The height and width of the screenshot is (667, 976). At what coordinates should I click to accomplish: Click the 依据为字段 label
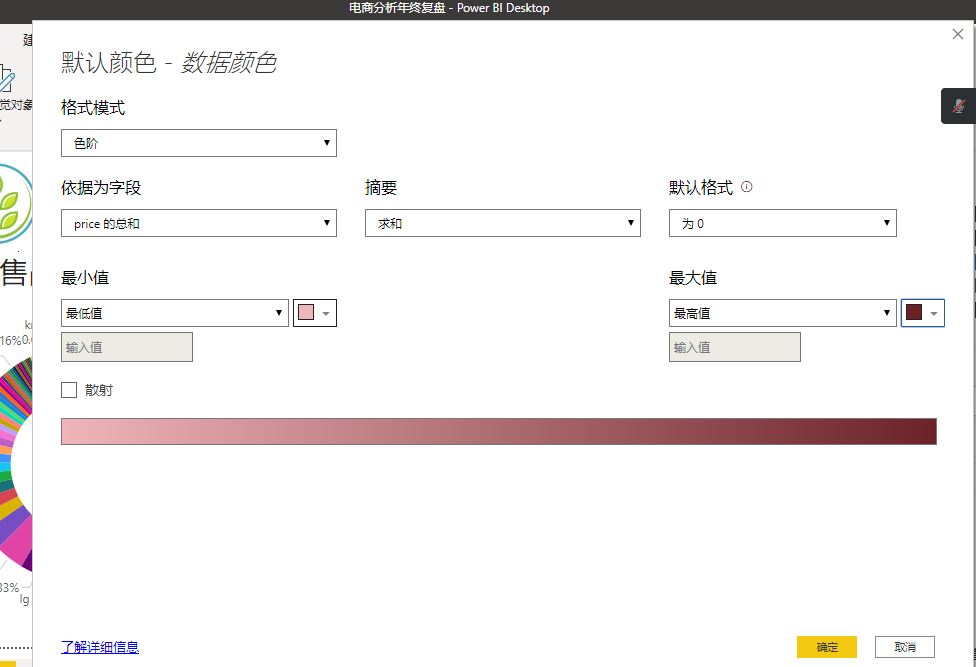(101, 187)
